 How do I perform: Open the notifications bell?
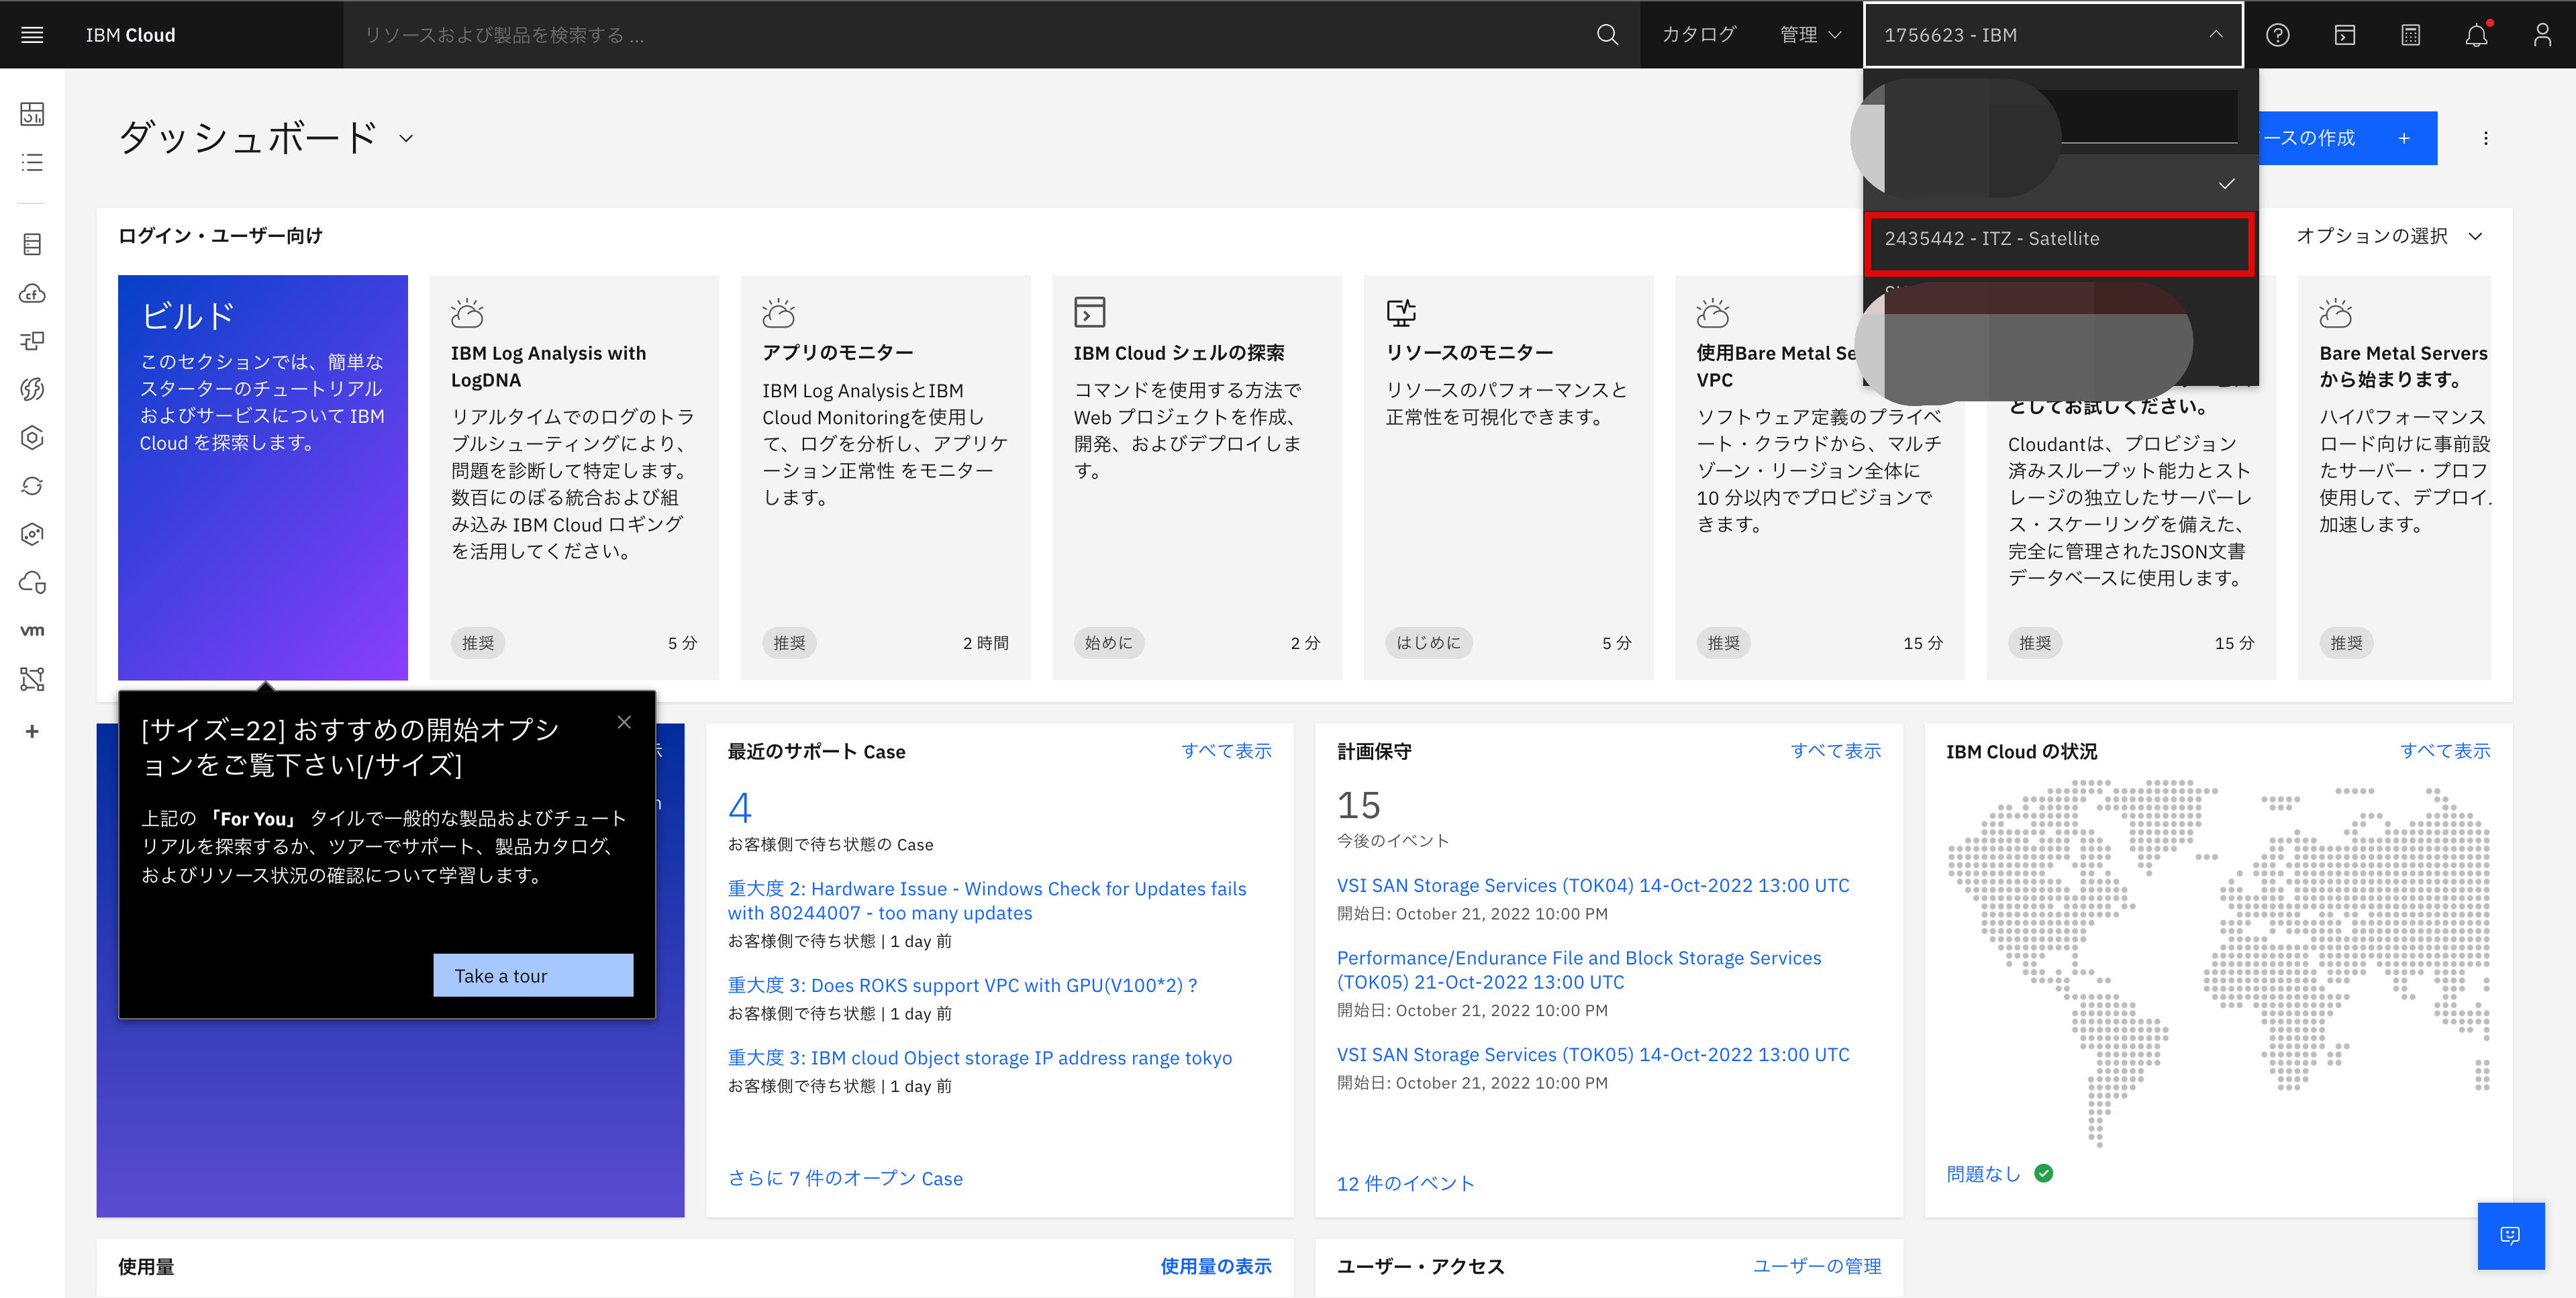click(2477, 34)
